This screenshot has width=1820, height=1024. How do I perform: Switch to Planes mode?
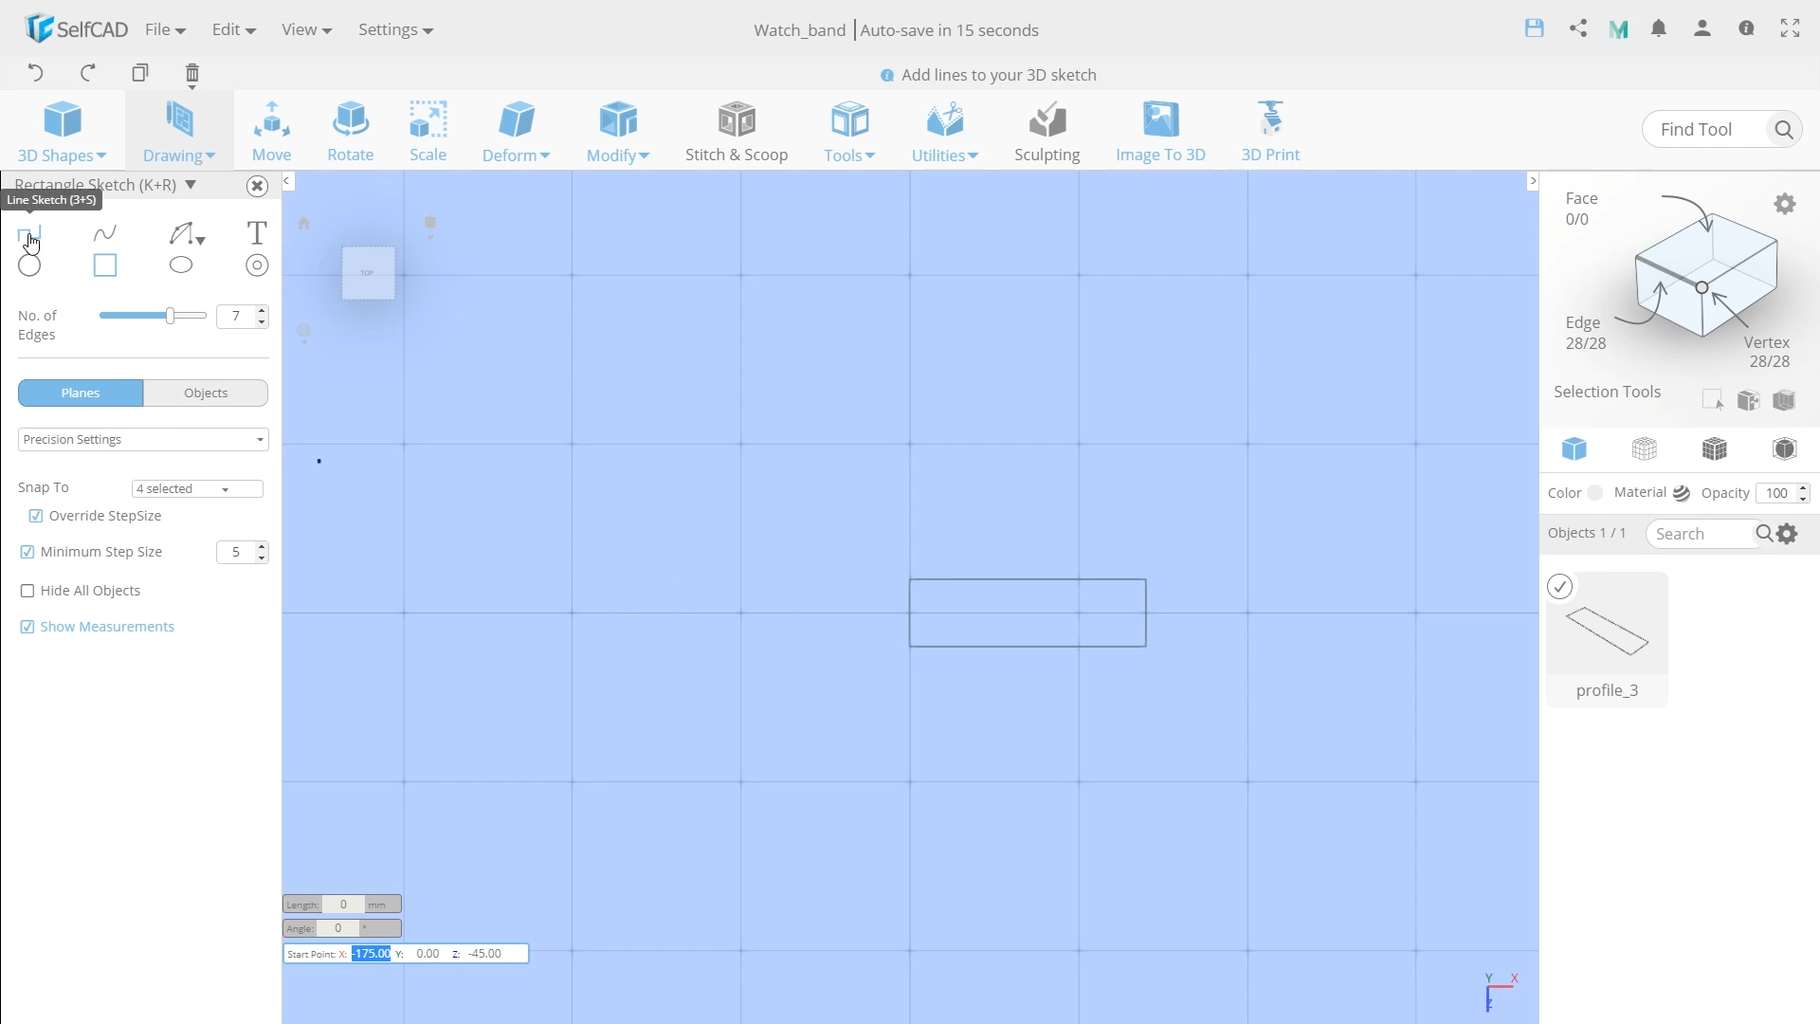pyautogui.click(x=80, y=393)
